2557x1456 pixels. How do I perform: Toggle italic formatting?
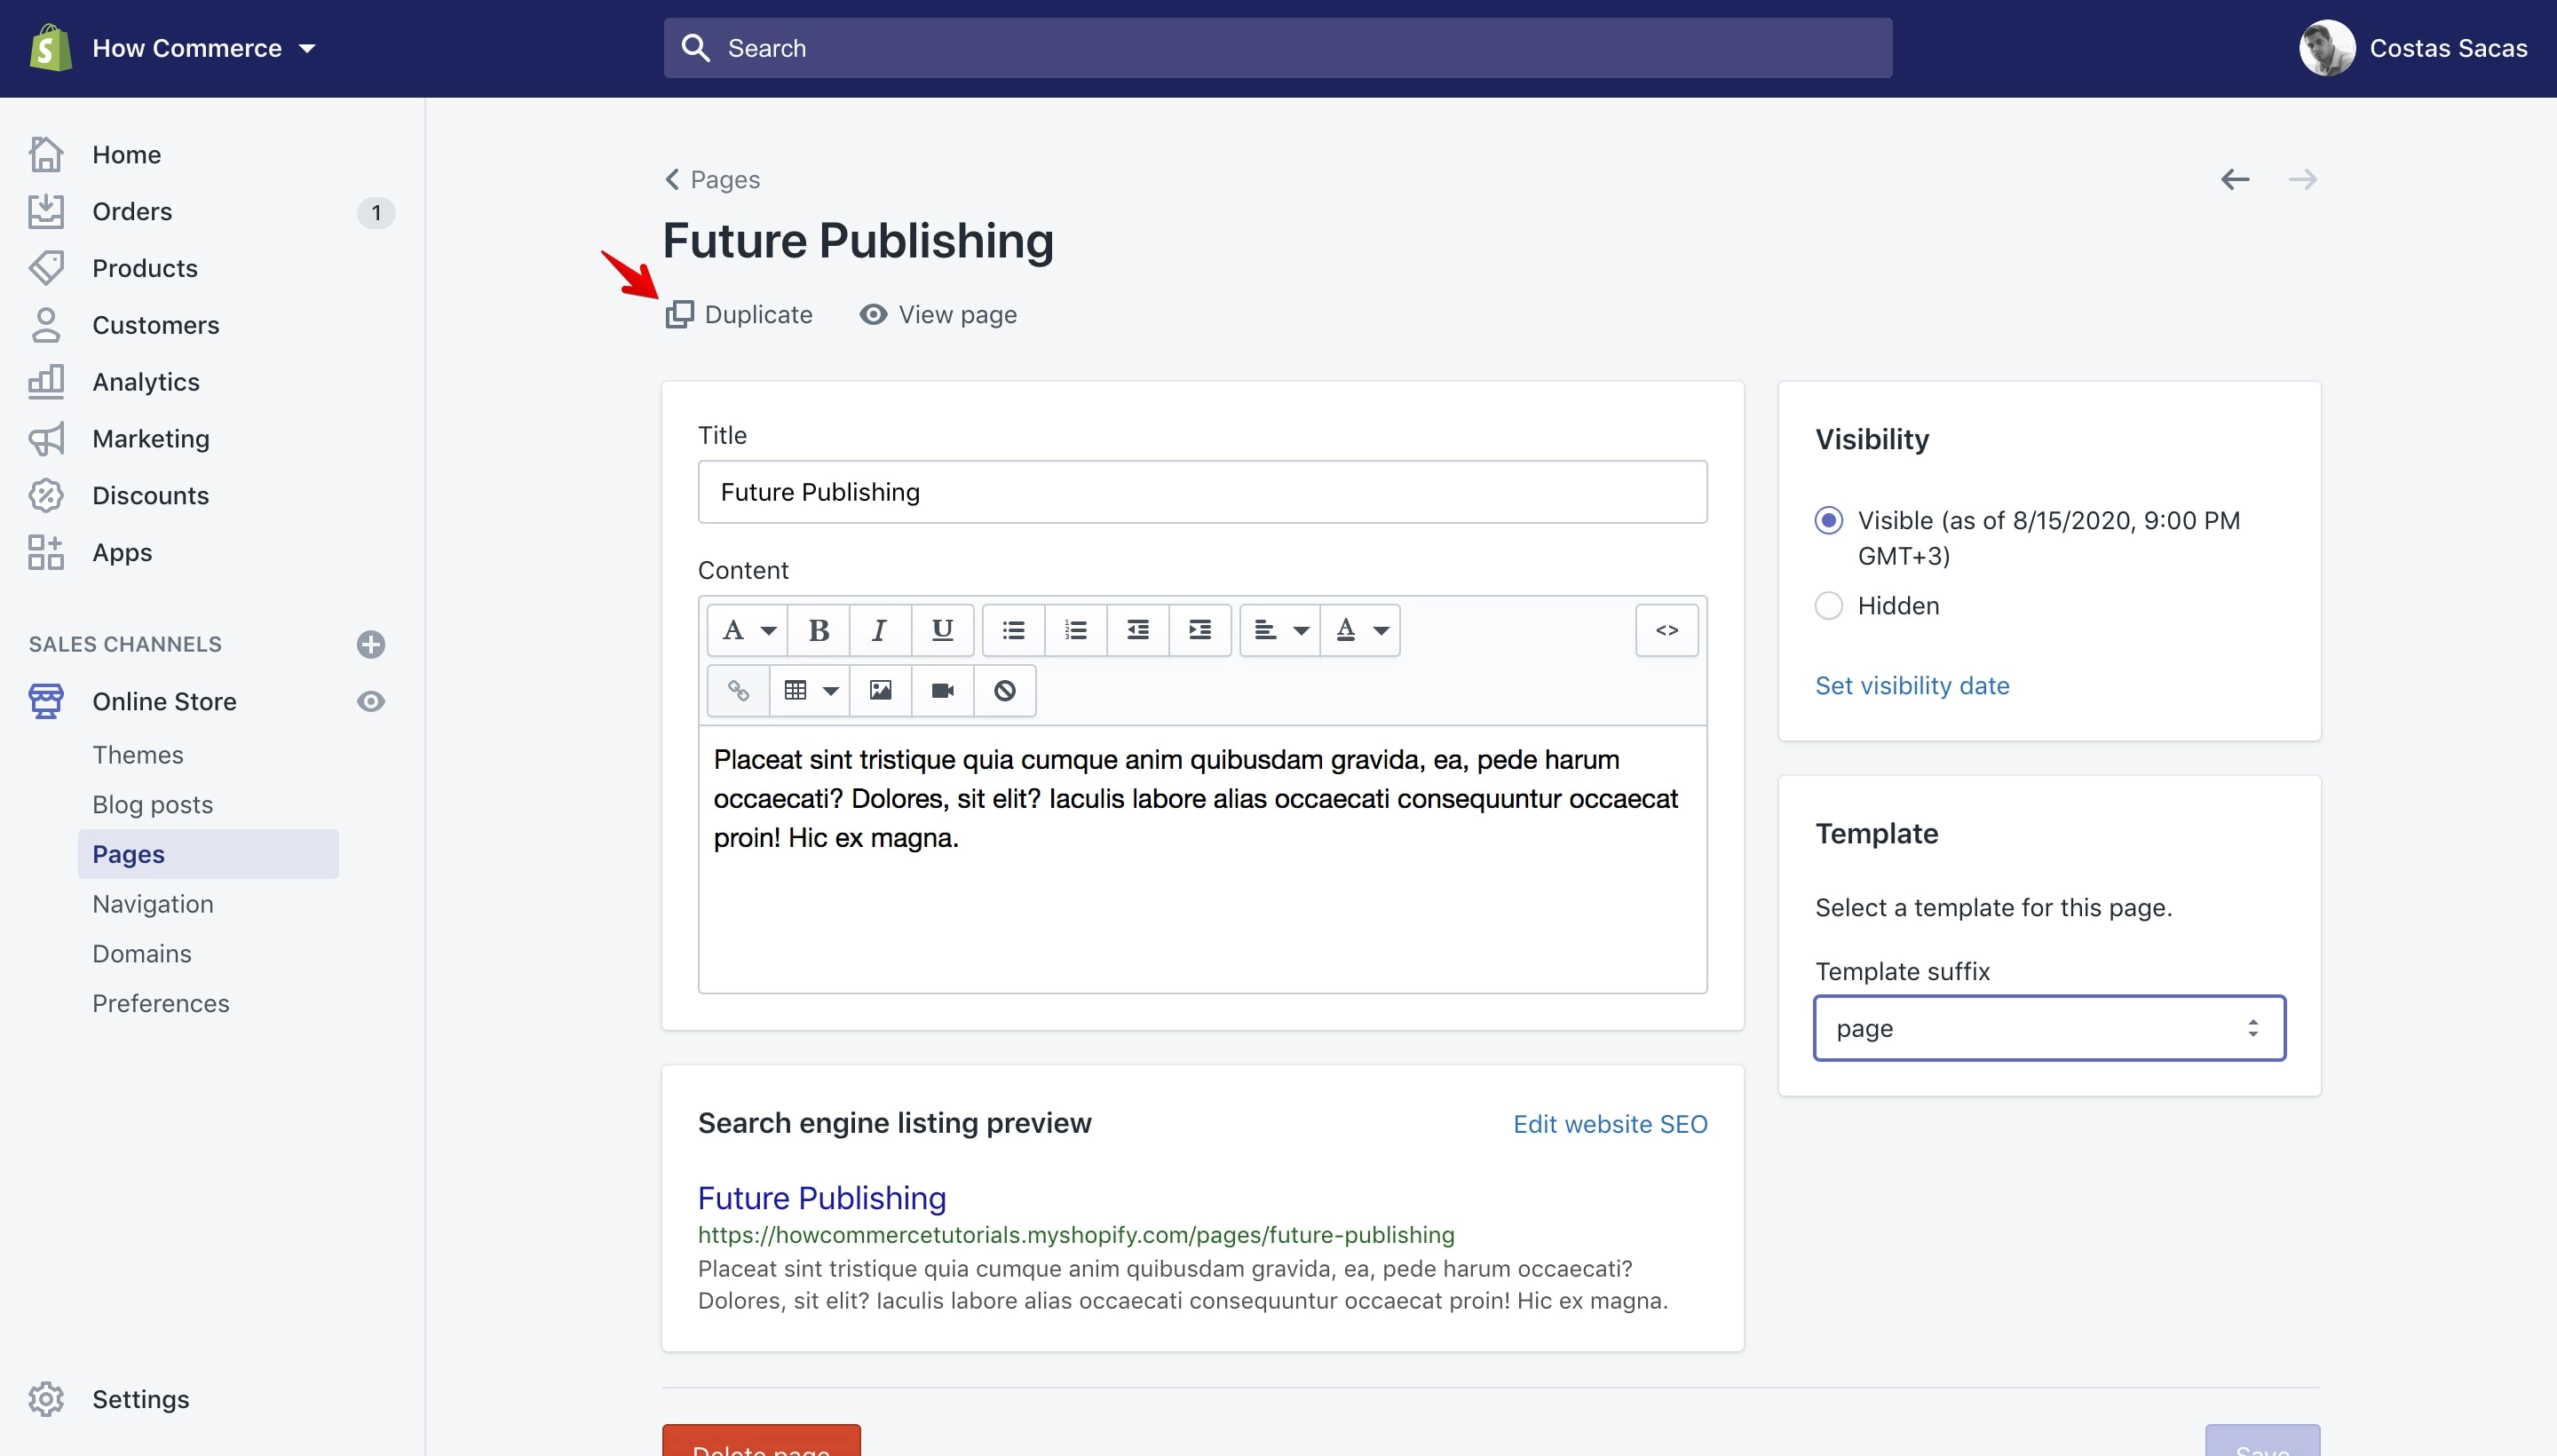pos(880,630)
